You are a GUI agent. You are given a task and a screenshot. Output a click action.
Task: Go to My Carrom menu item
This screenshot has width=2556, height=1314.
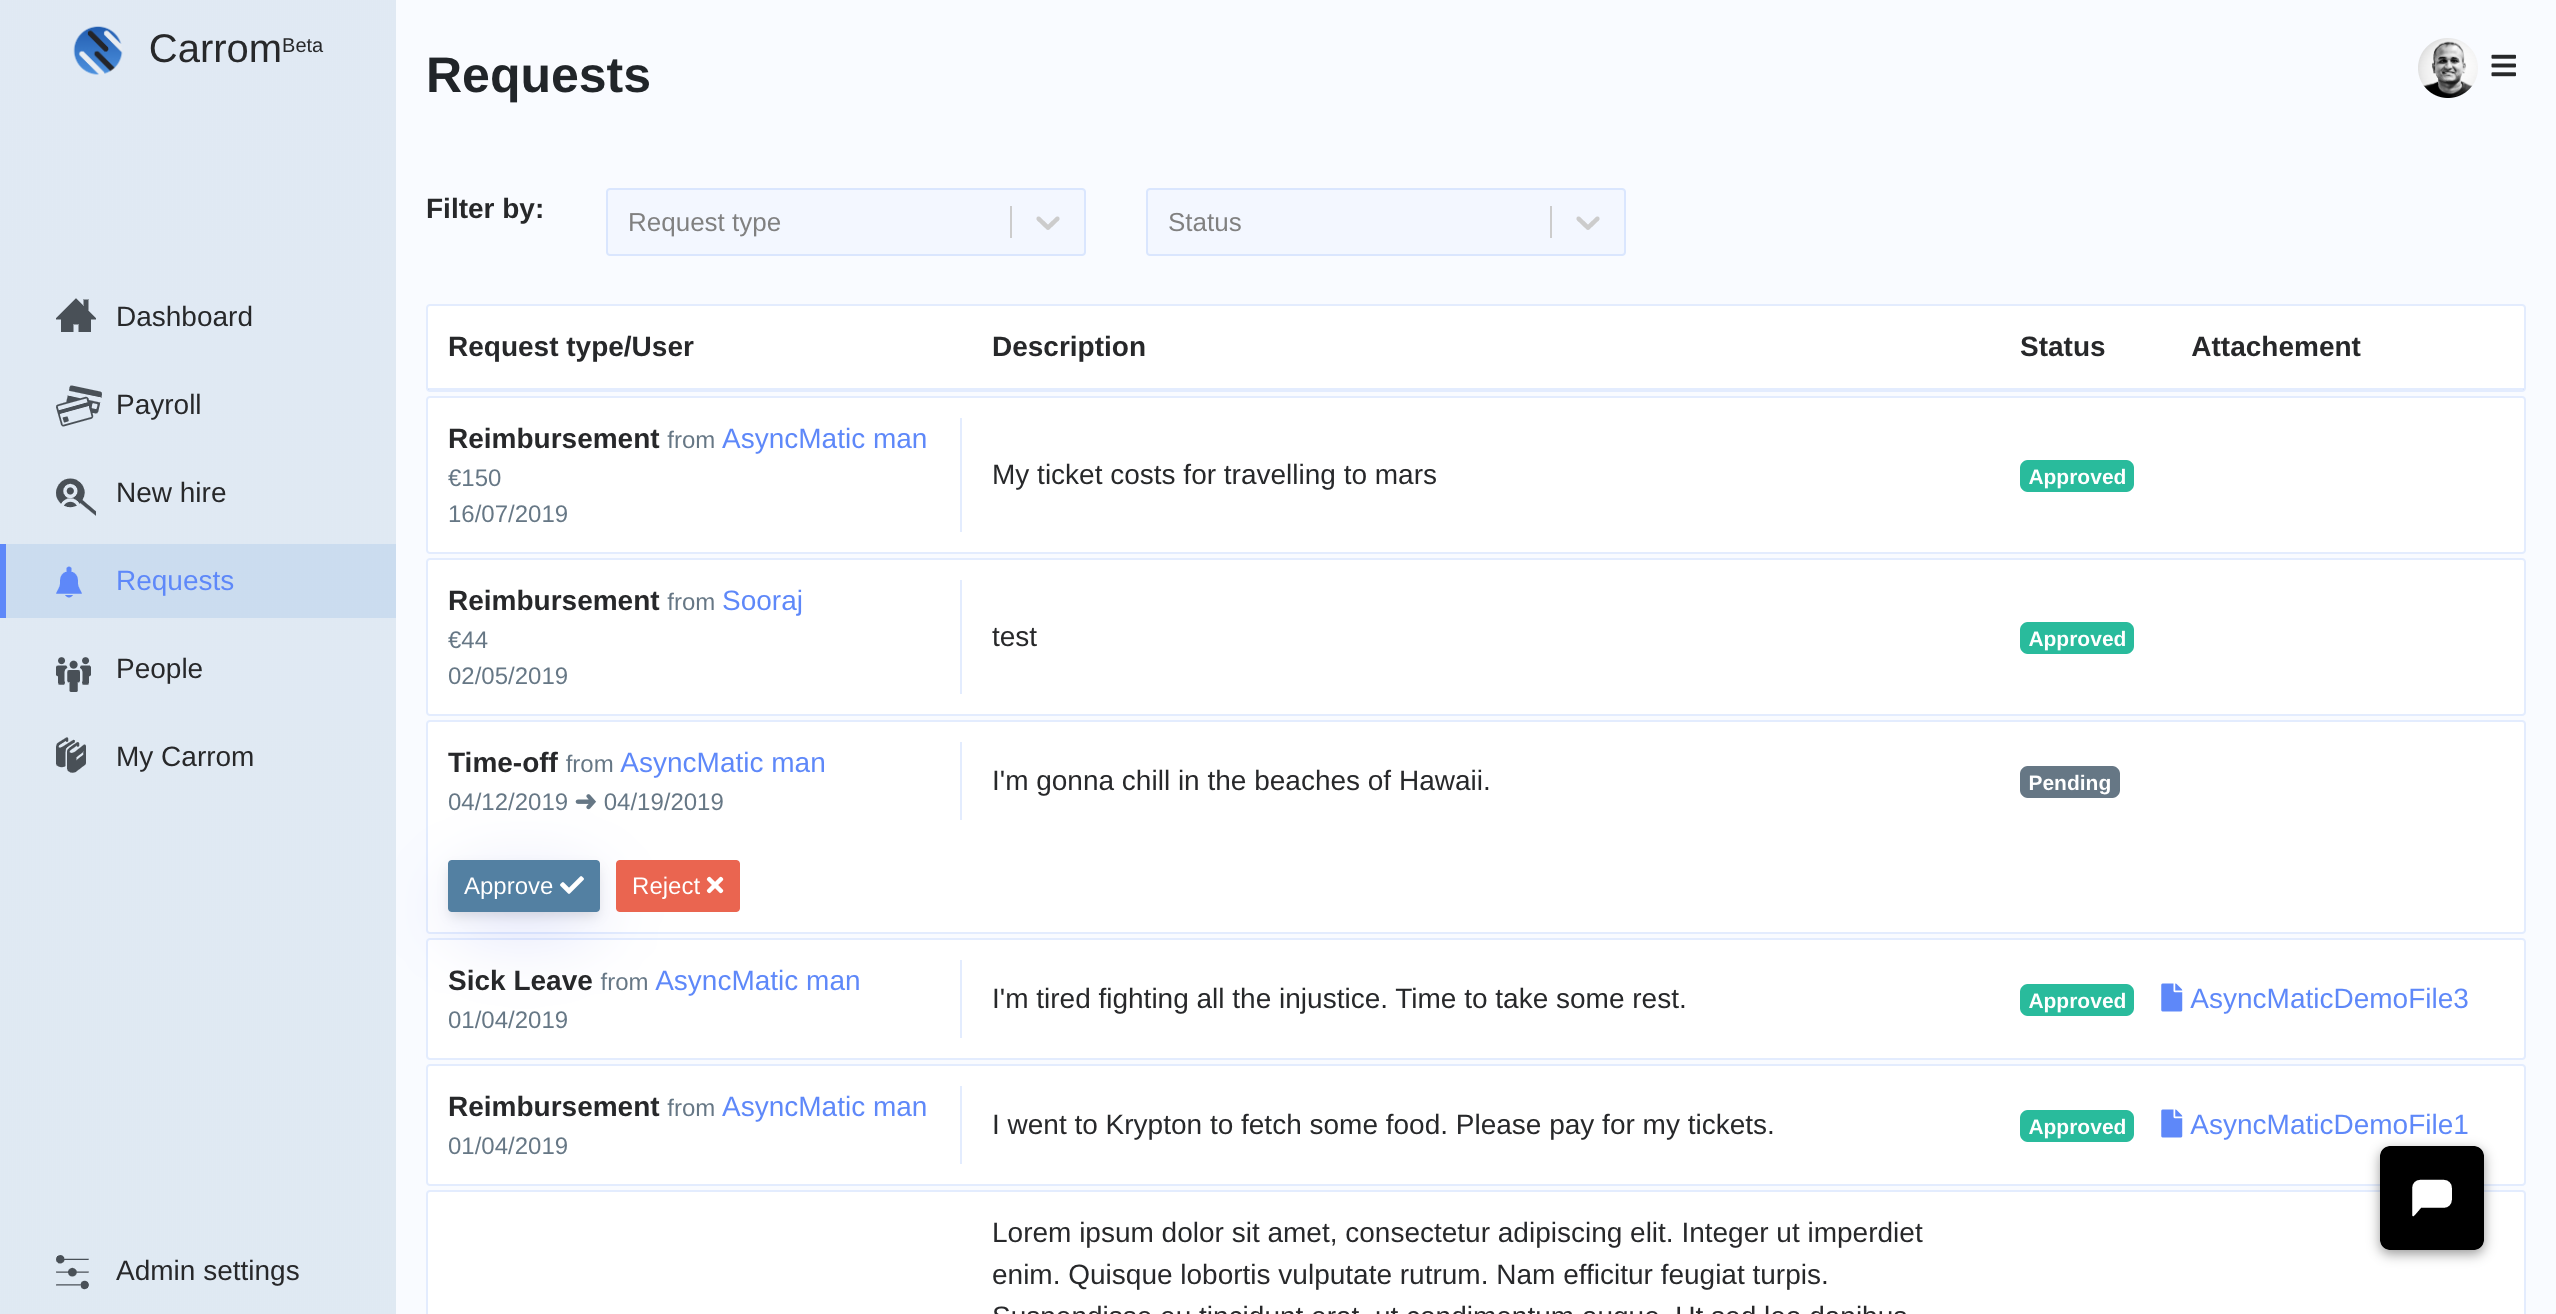click(184, 756)
